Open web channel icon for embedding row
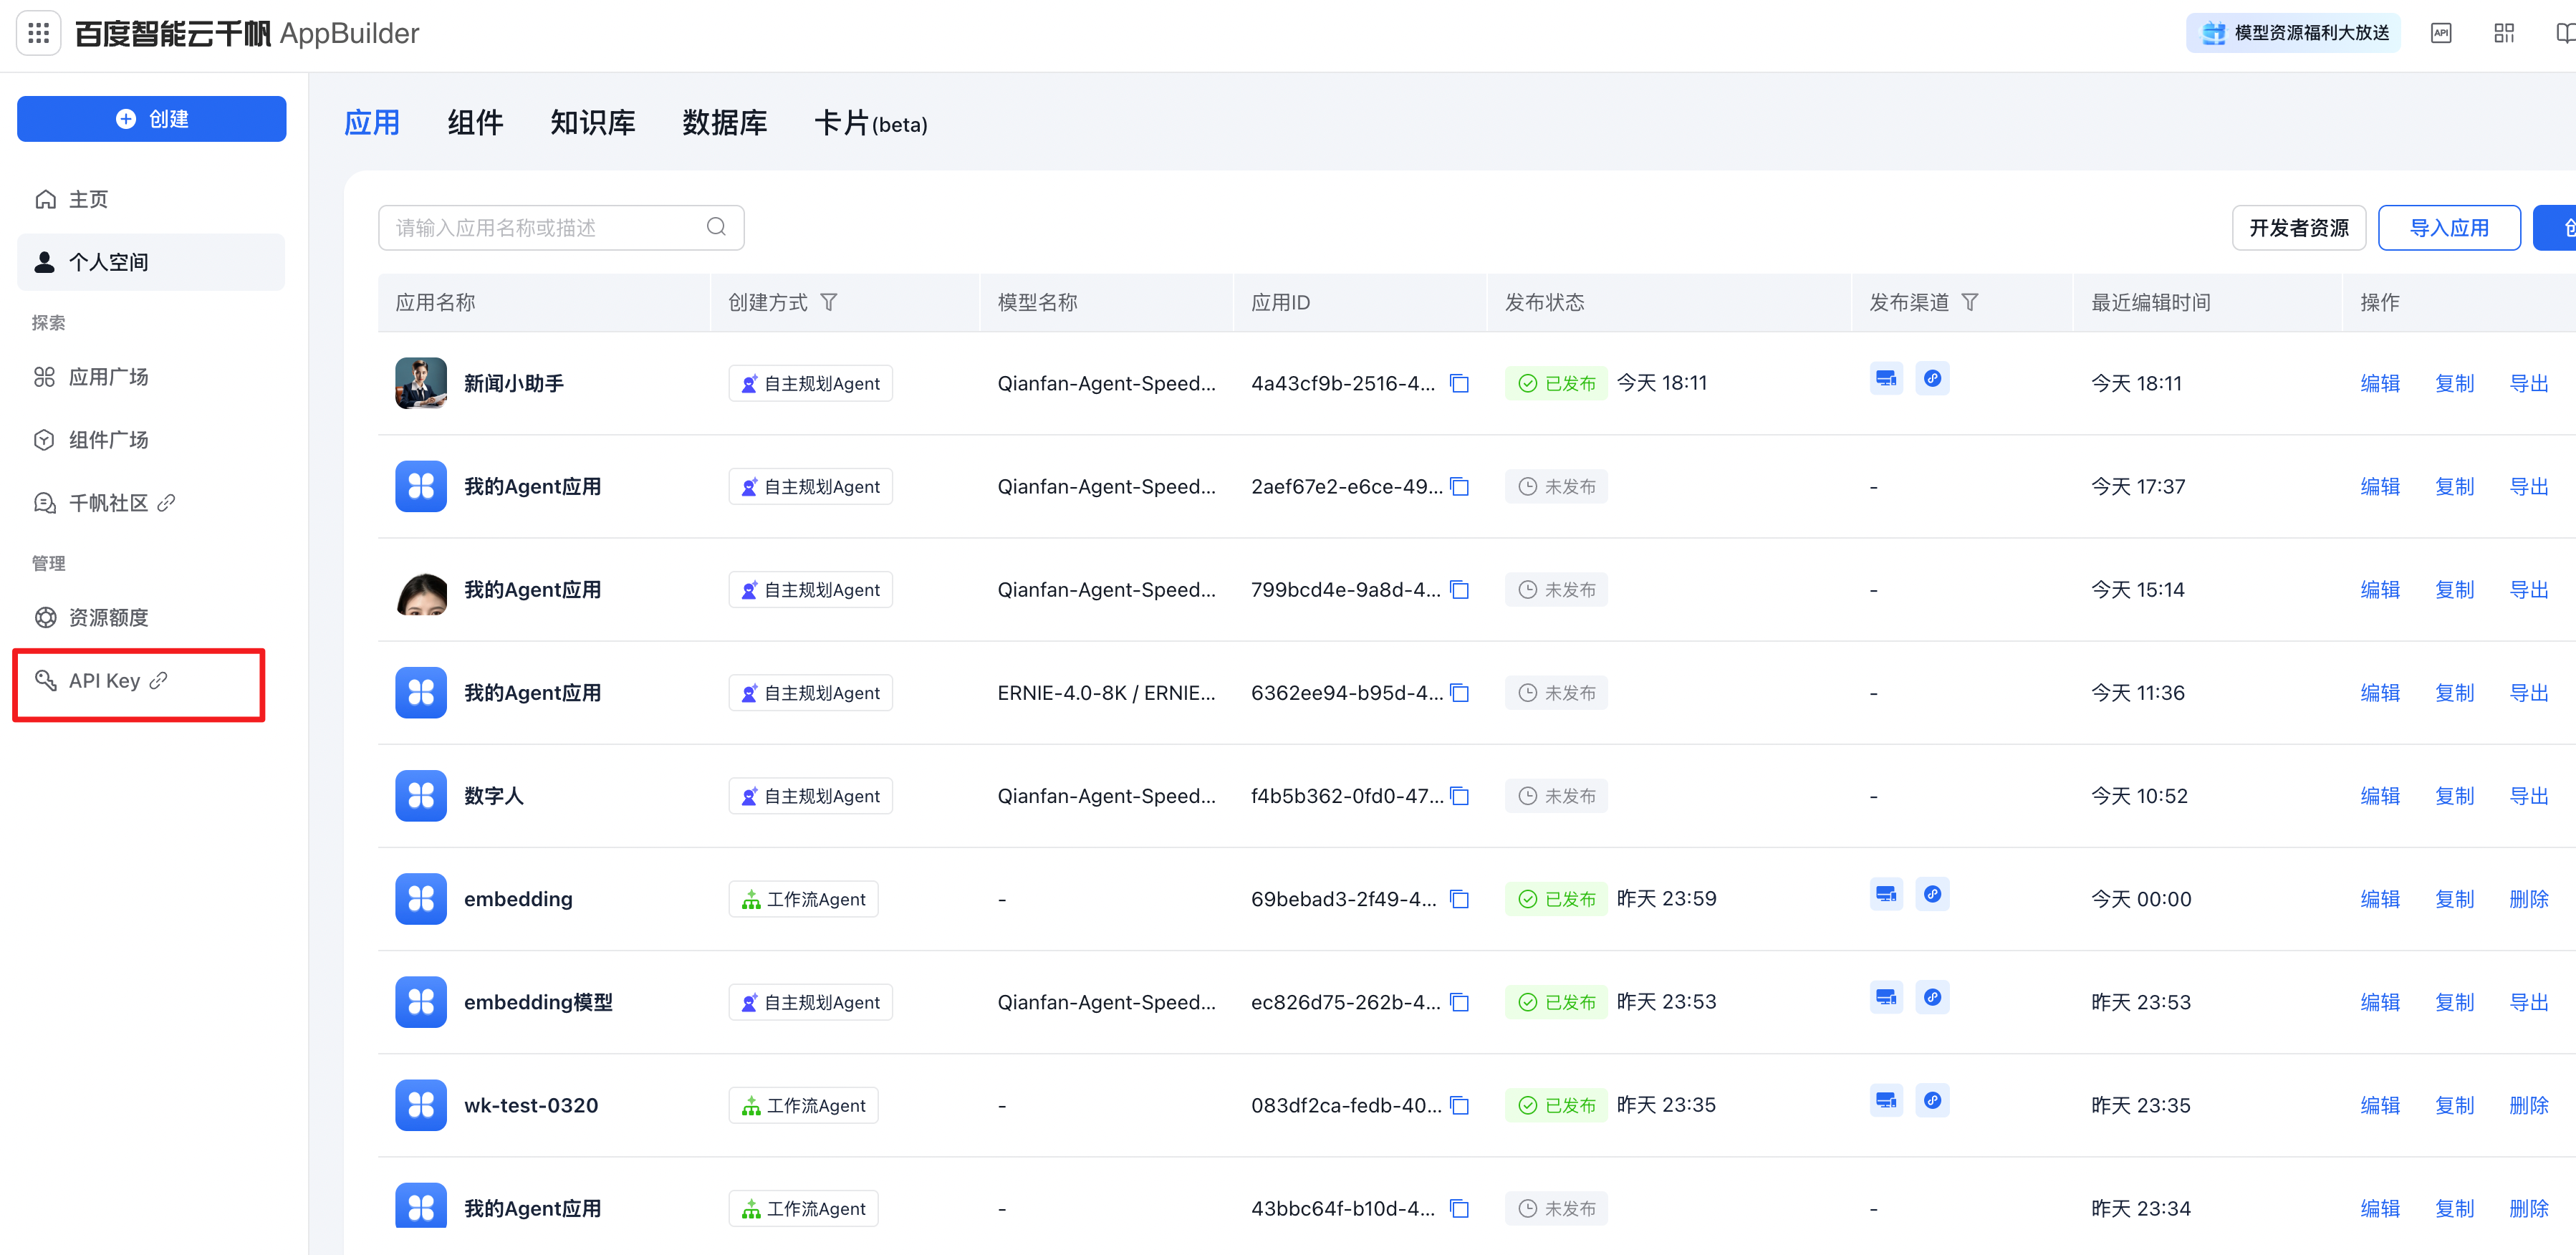The width and height of the screenshot is (2576, 1255). [1886, 893]
